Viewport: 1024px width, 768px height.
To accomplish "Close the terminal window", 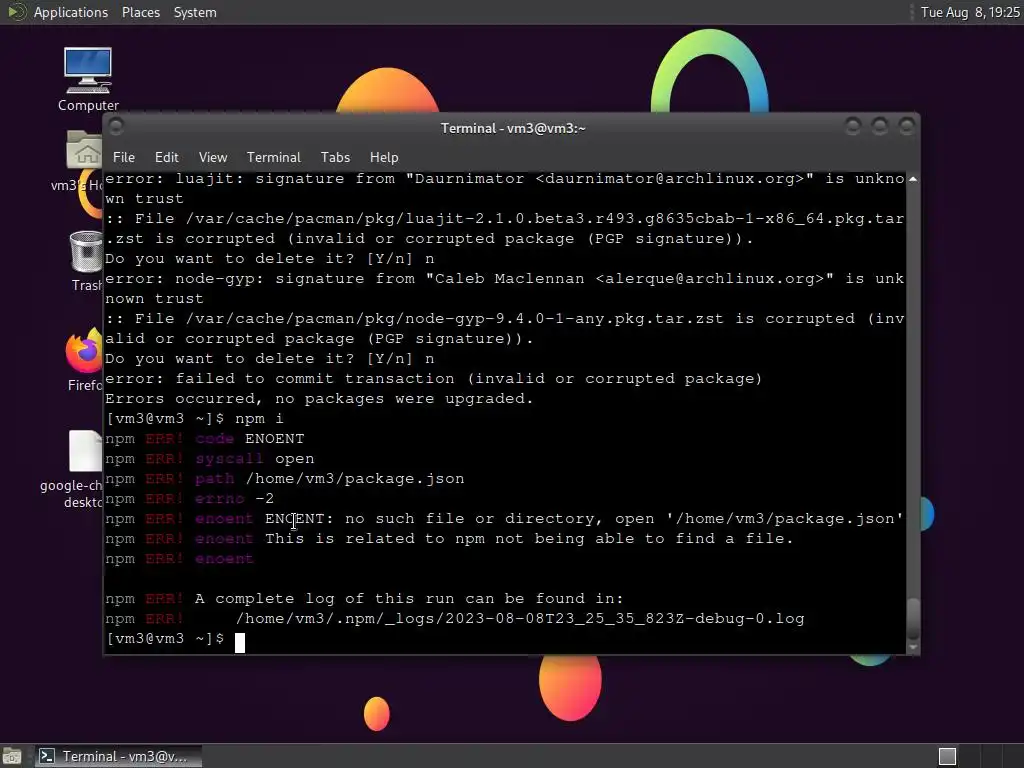I will click(x=906, y=126).
